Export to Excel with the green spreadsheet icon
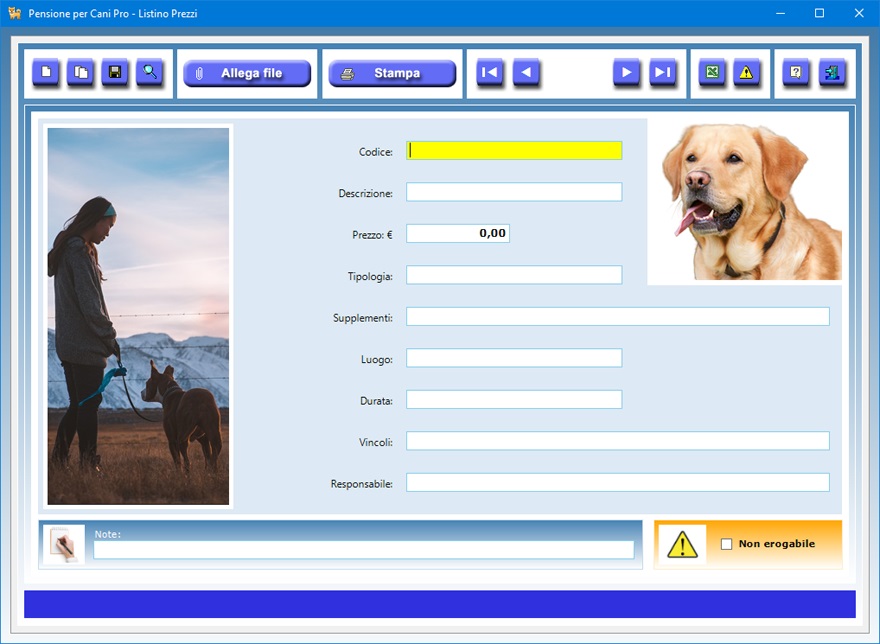This screenshot has width=880, height=644. (x=712, y=72)
